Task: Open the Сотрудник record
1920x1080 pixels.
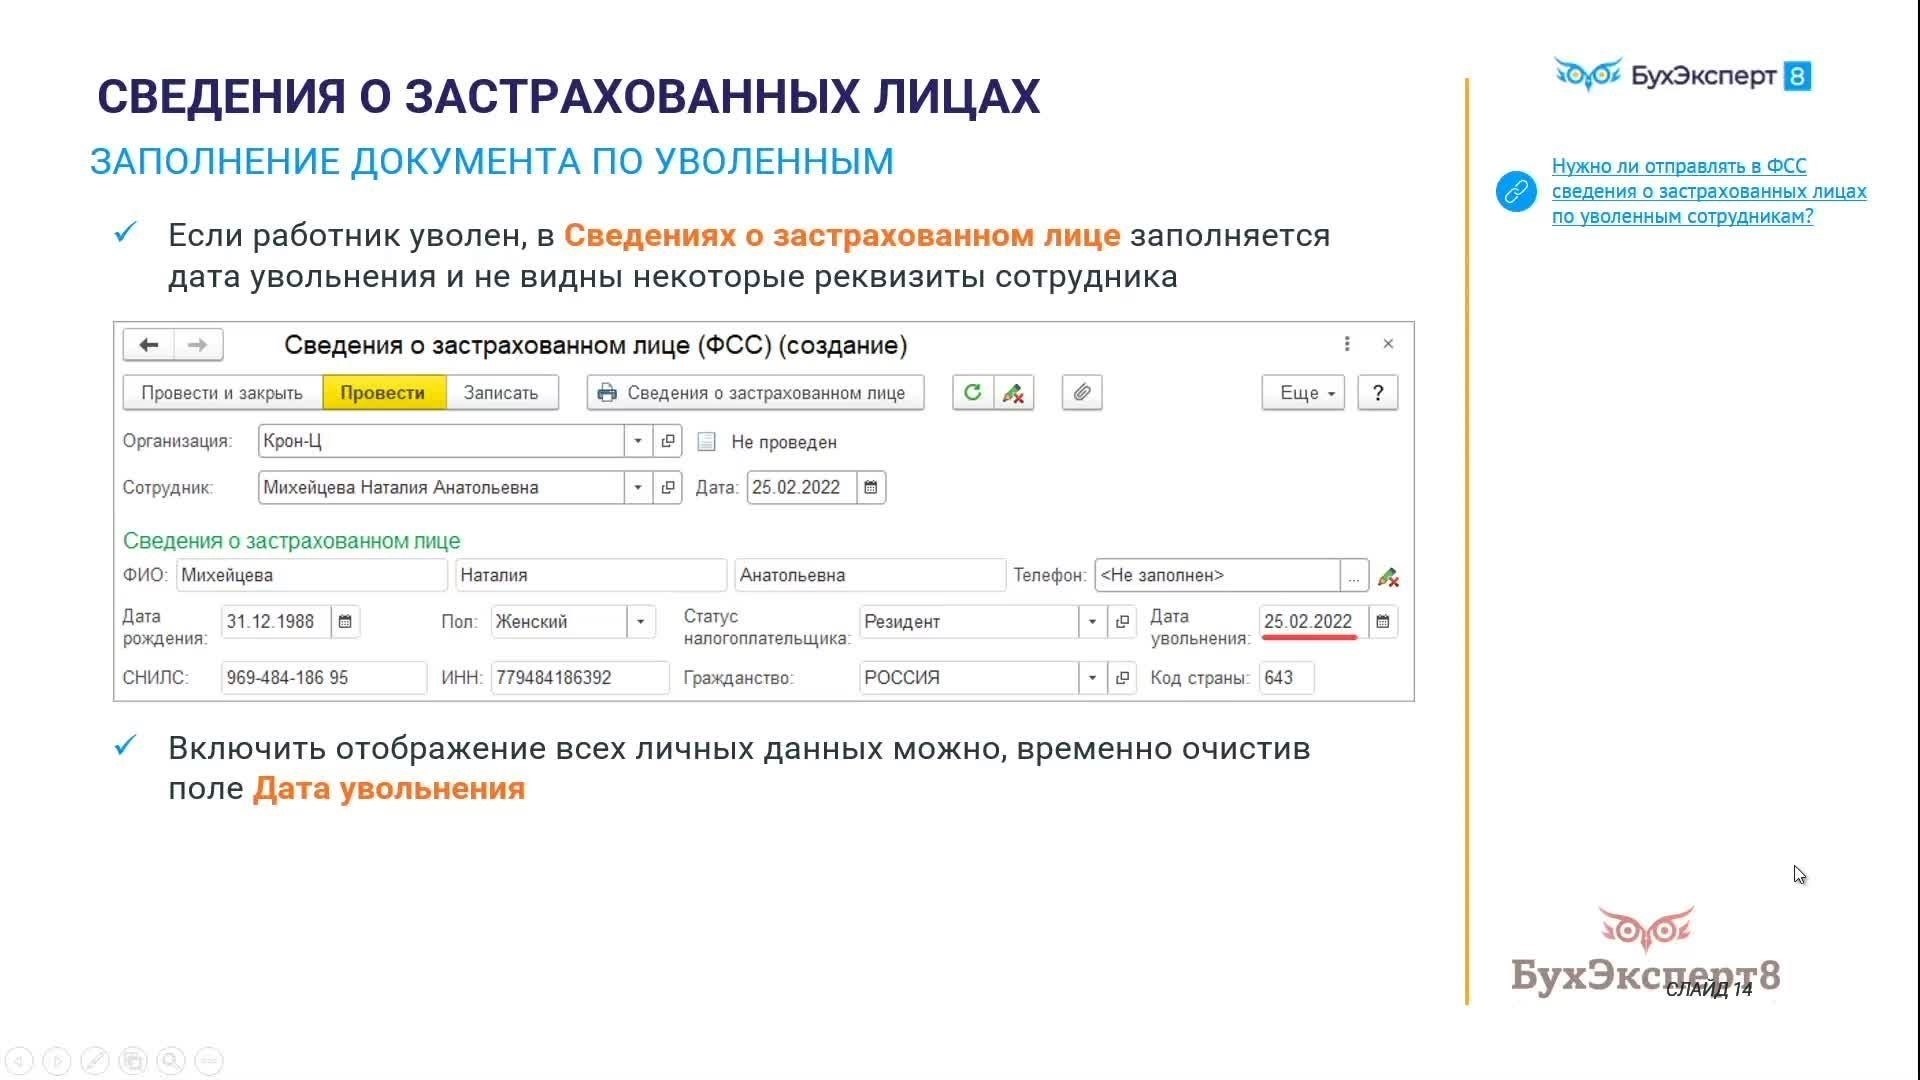Action: click(x=668, y=487)
